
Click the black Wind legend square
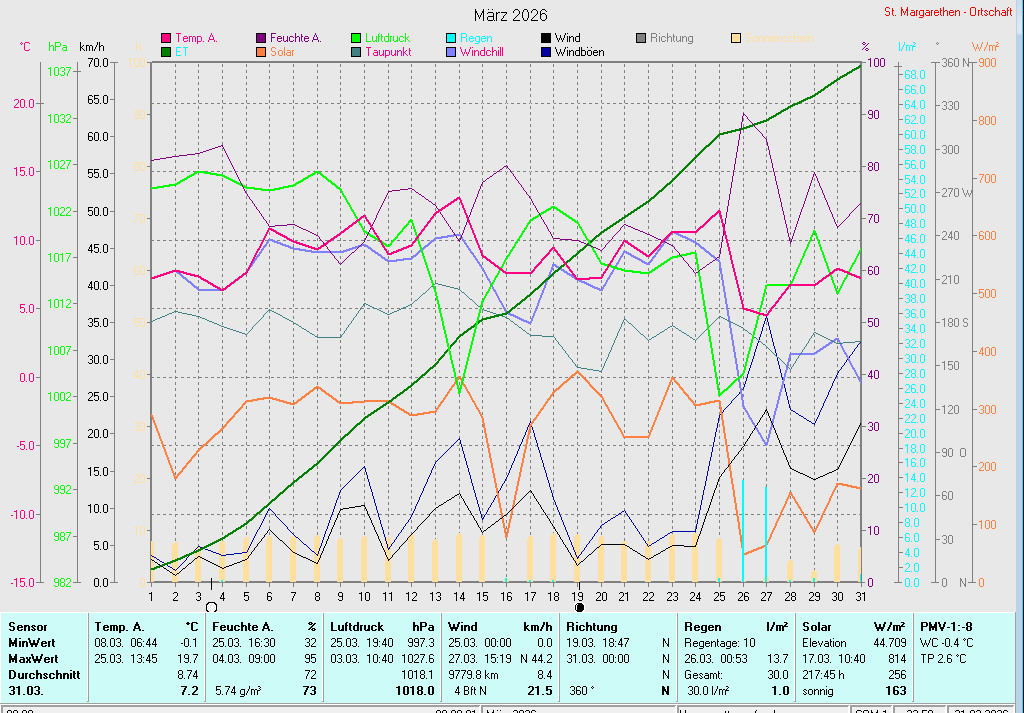546,38
